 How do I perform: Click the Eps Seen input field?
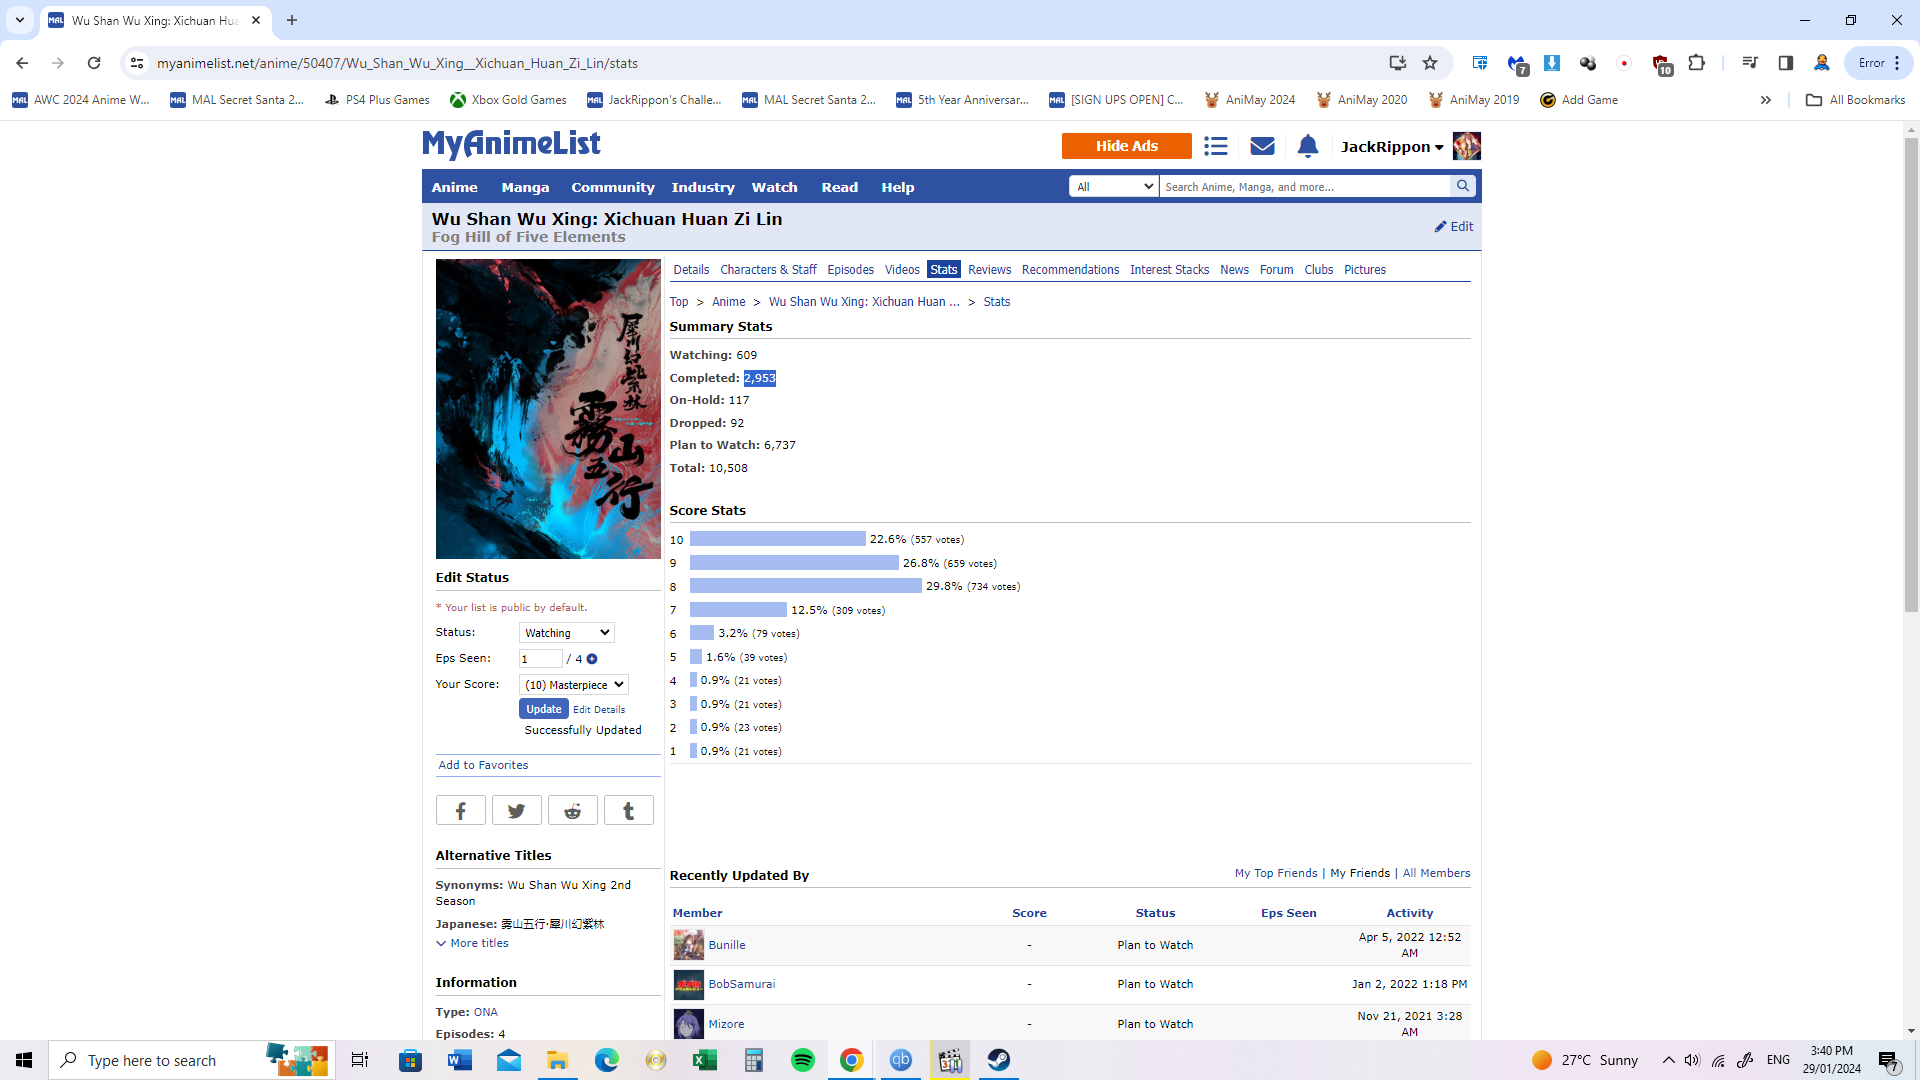[540, 659]
